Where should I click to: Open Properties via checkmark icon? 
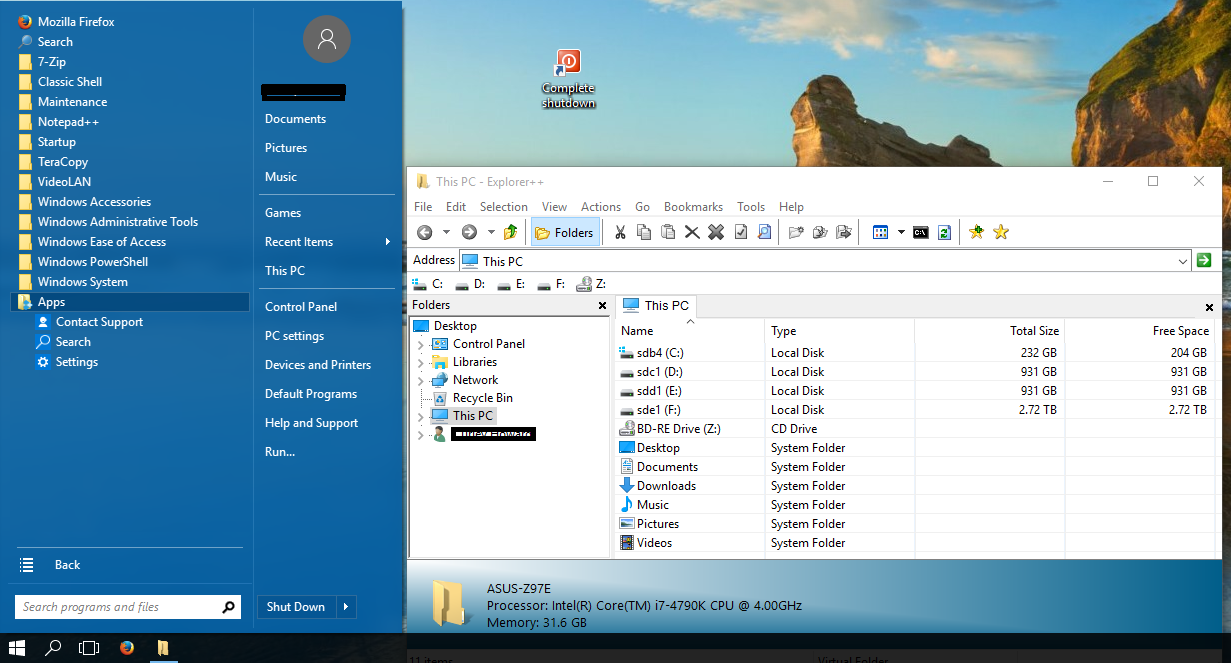point(741,232)
